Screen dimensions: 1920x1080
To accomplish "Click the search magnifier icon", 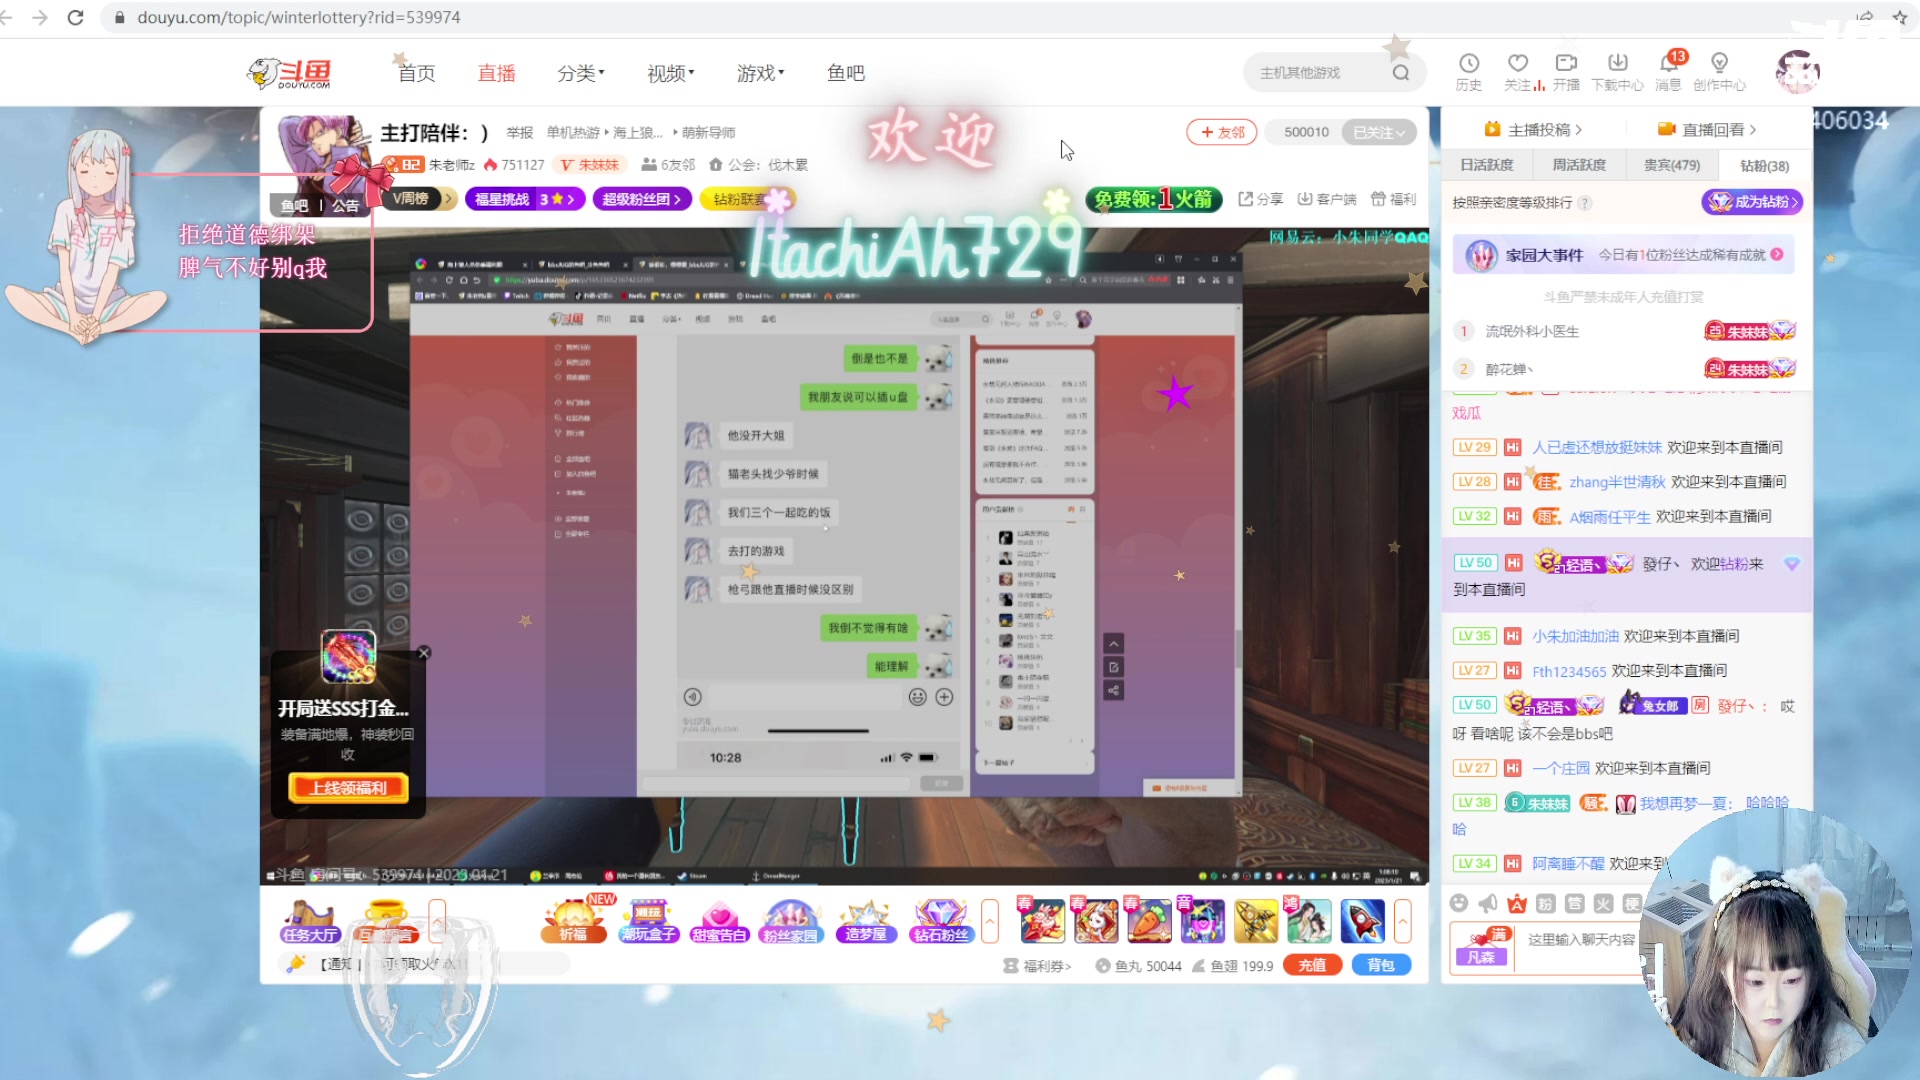I will 1401,73.
